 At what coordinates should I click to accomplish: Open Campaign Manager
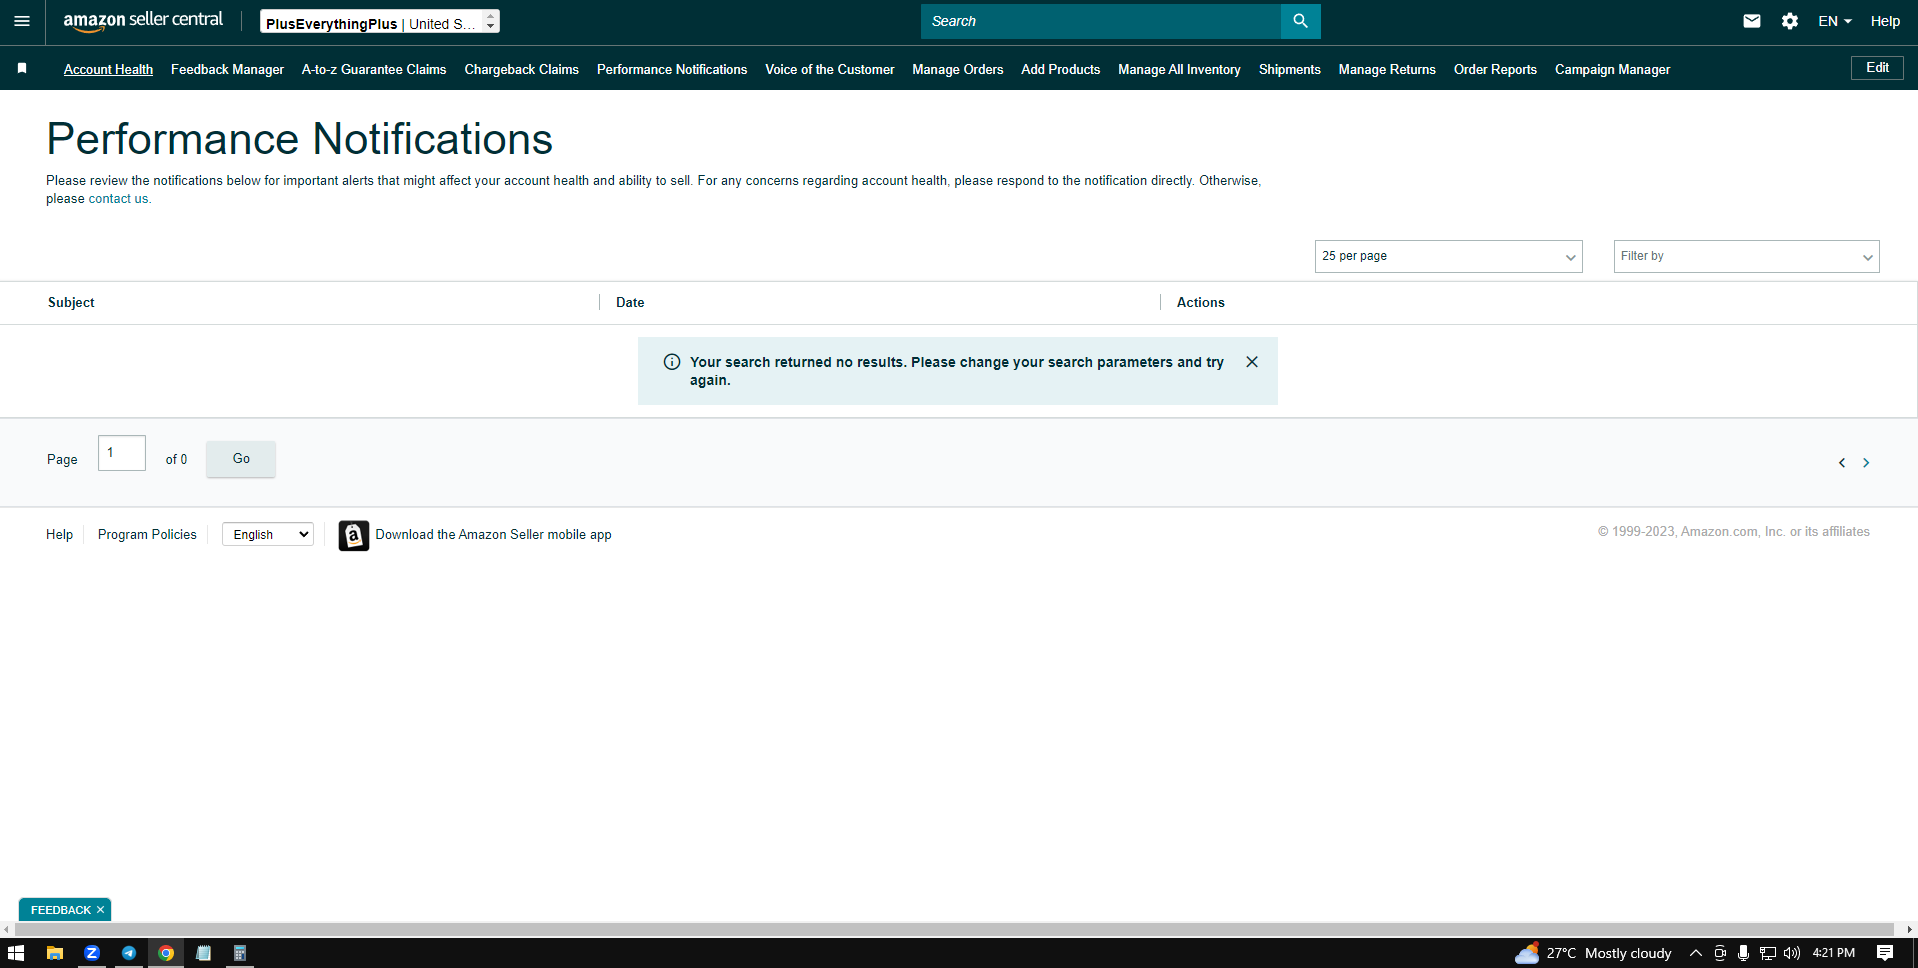pyautogui.click(x=1612, y=69)
